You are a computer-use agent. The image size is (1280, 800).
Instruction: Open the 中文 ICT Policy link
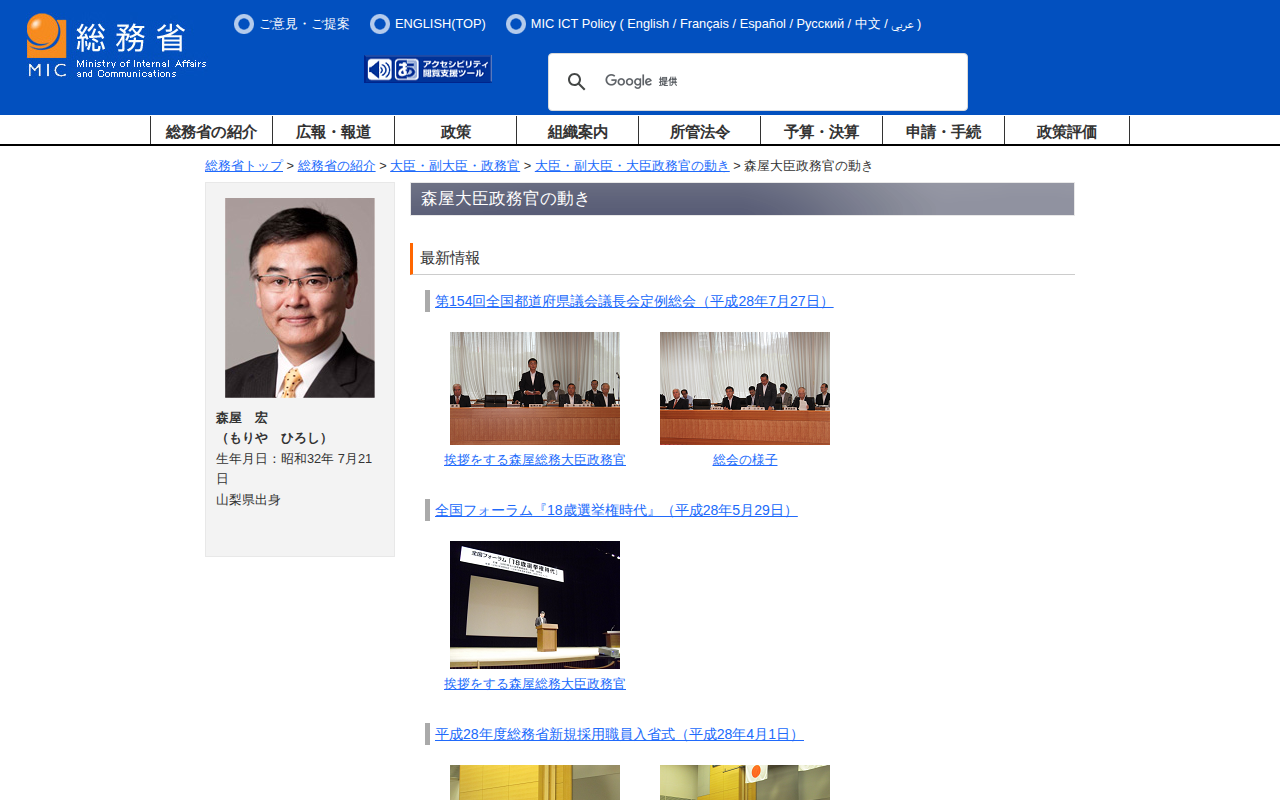coord(867,24)
